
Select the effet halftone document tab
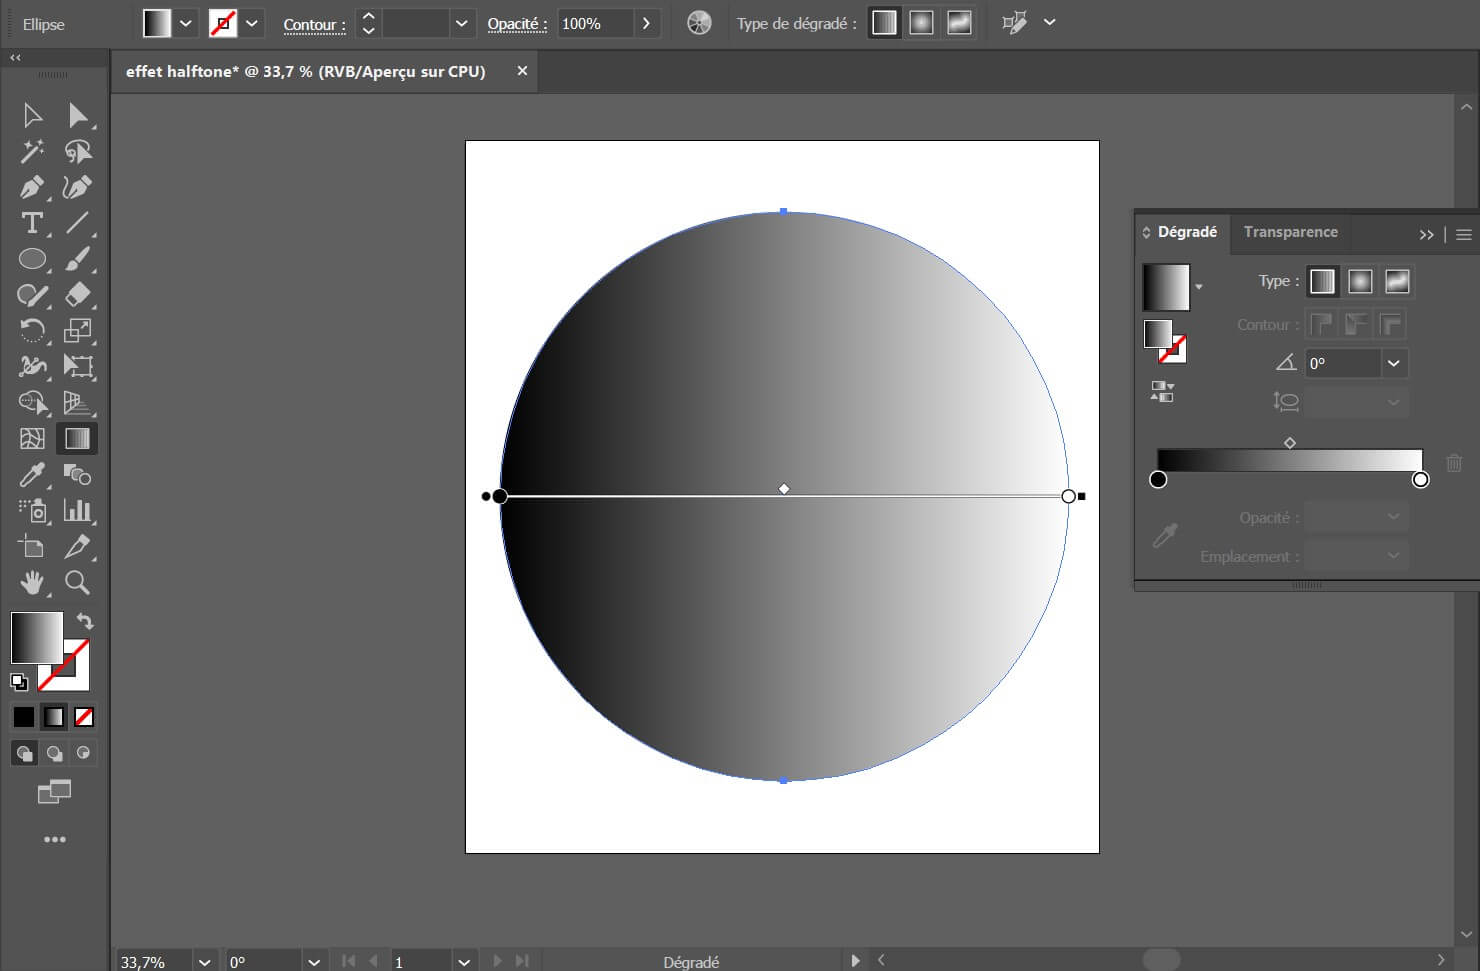click(306, 72)
